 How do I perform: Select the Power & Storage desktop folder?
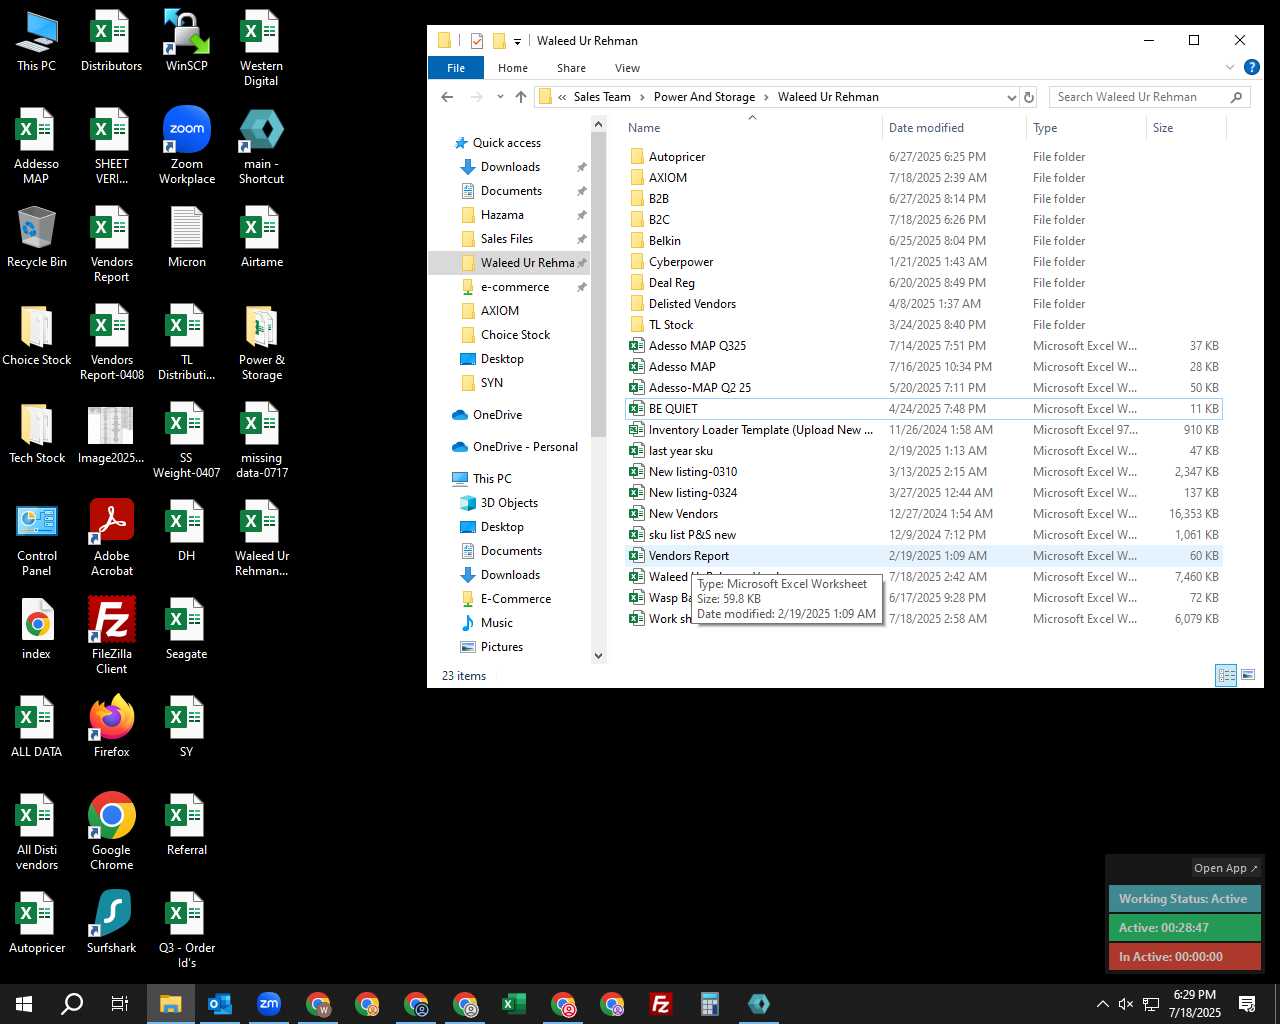(261, 343)
